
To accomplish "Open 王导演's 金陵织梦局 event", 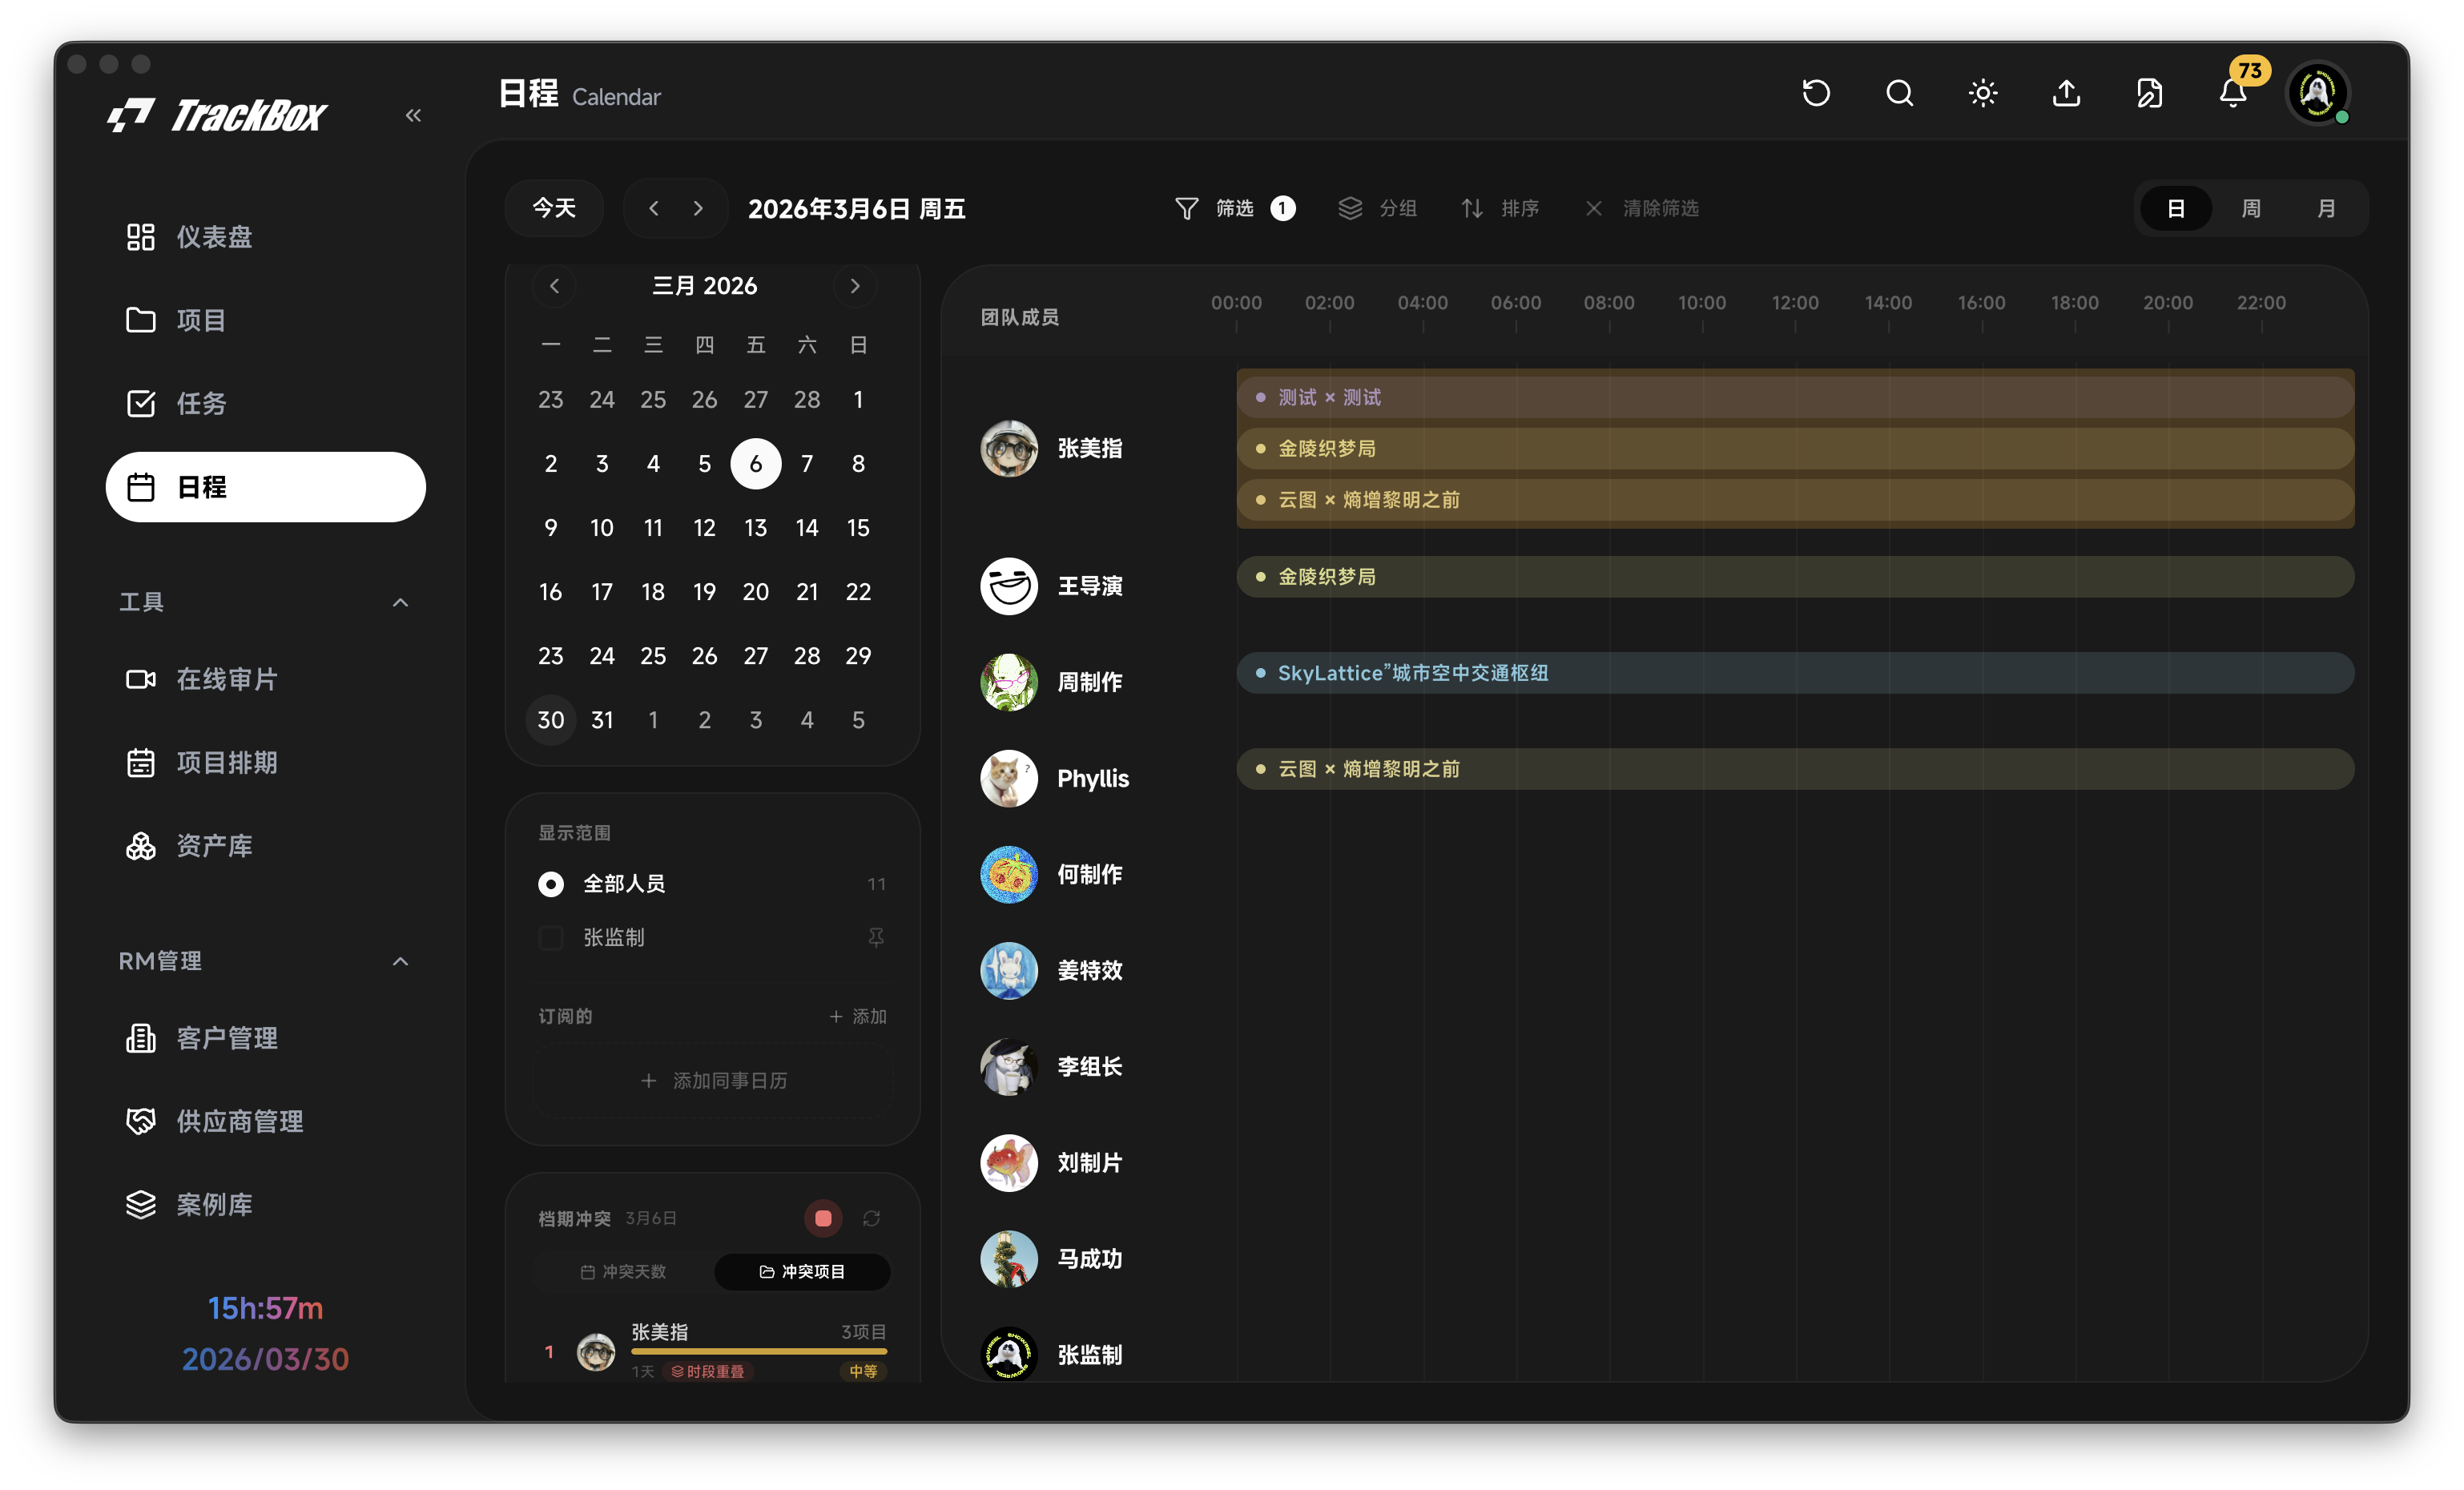I will point(1795,577).
